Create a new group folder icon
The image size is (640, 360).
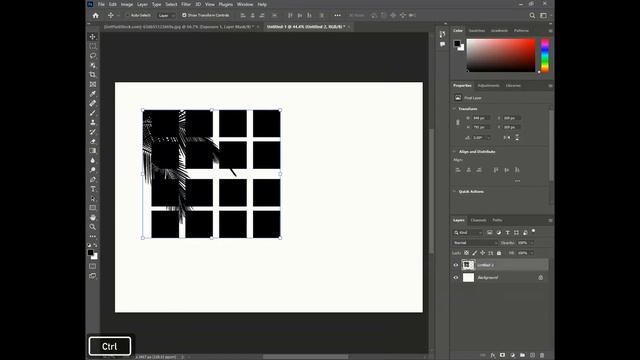click(x=522, y=356)
